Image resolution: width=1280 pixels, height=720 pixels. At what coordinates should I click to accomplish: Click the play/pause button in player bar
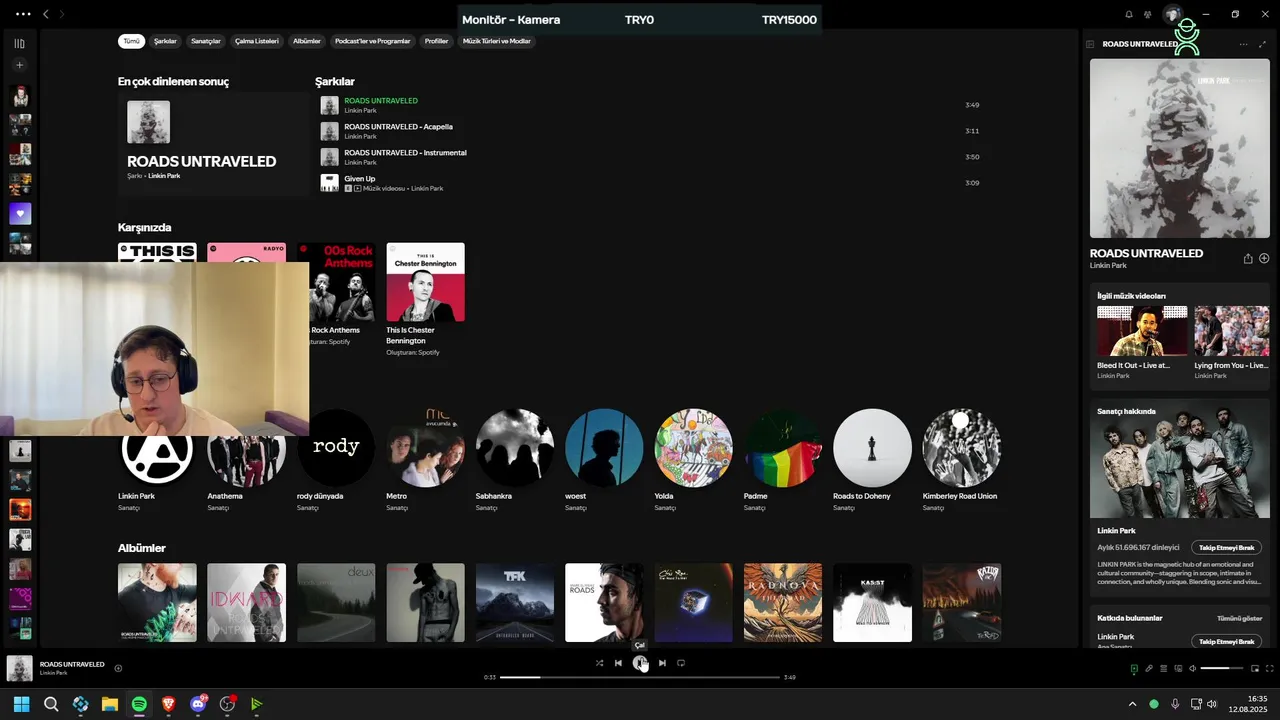pos(640,663)
